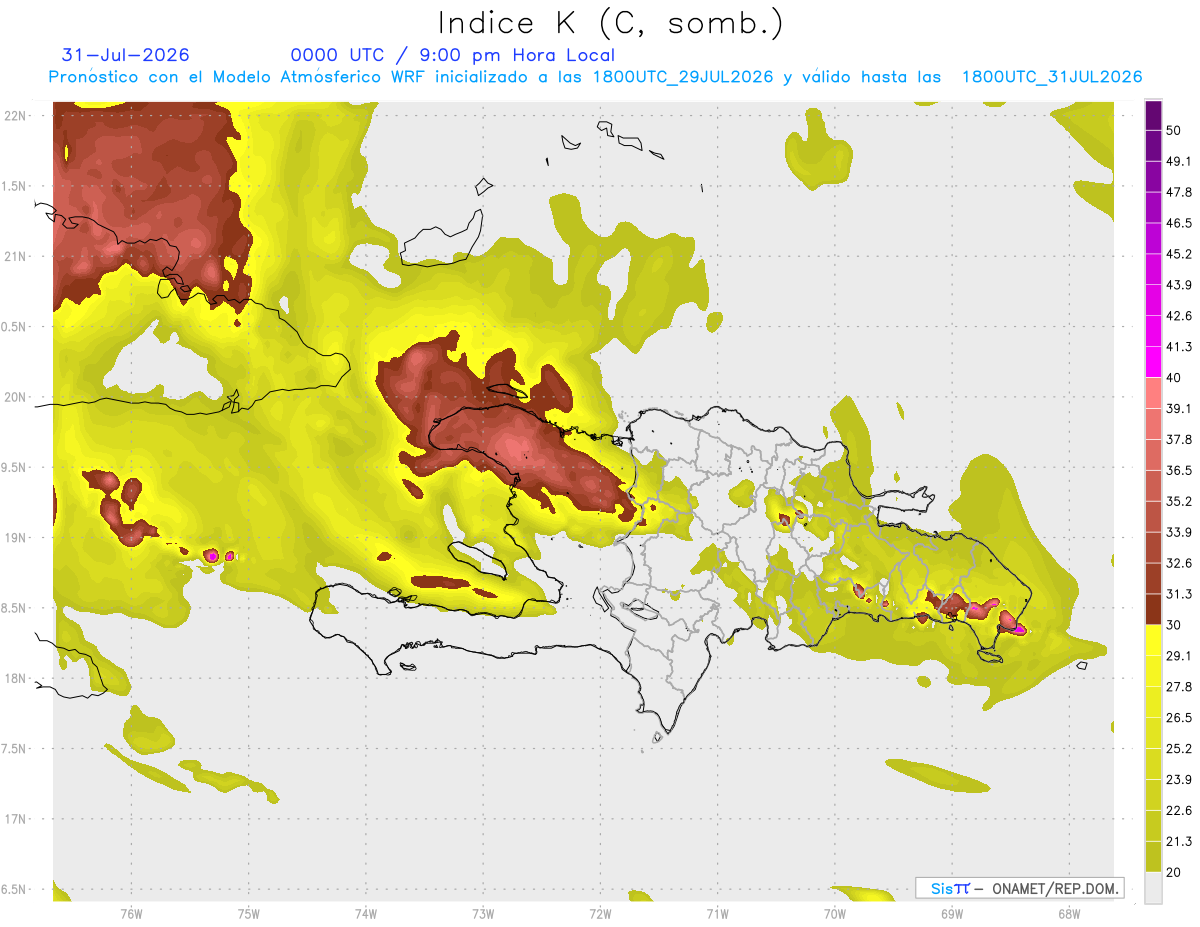Click the colorbar value "35.2"
The width and height of the screenshot is (1200, 927).
pyautogui.click(x=1179, y=501)
